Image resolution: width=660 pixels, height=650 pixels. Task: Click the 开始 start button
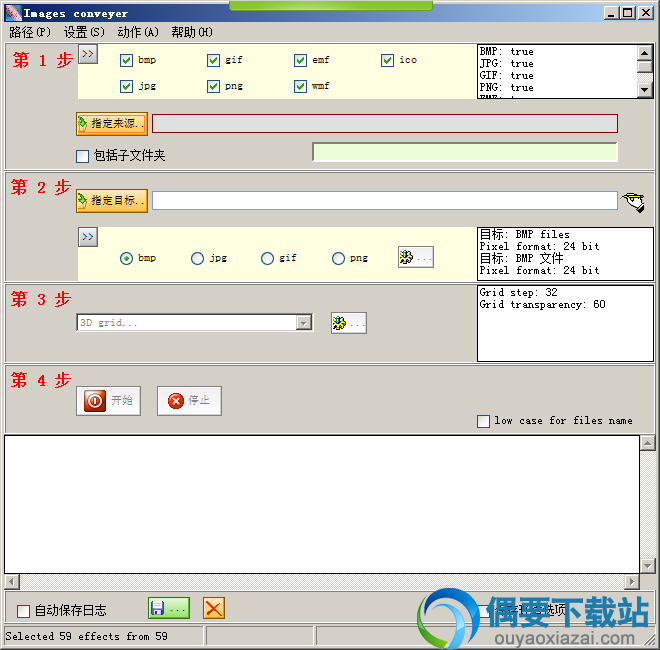(109, 401)
